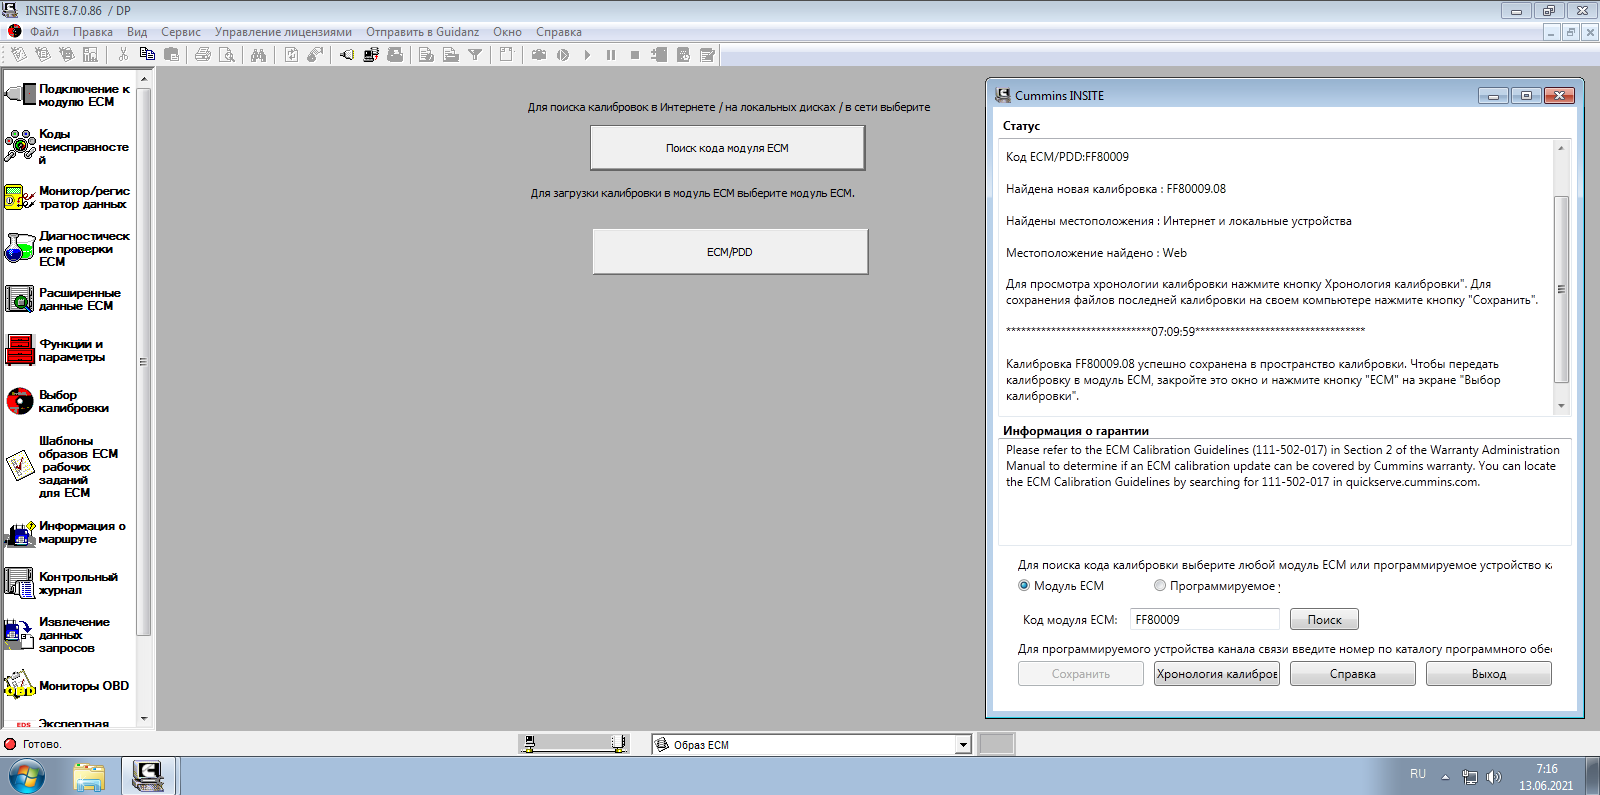Screen dimensions: 1600x795
Task: Click the binoculars Find toolbar icon
Action: [x=258, y=55]
